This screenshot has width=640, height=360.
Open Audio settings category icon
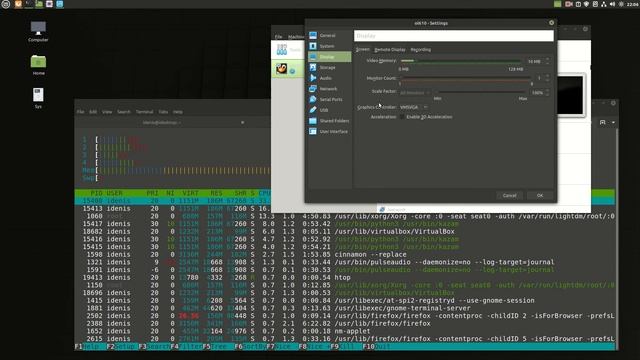click(313, 78)
